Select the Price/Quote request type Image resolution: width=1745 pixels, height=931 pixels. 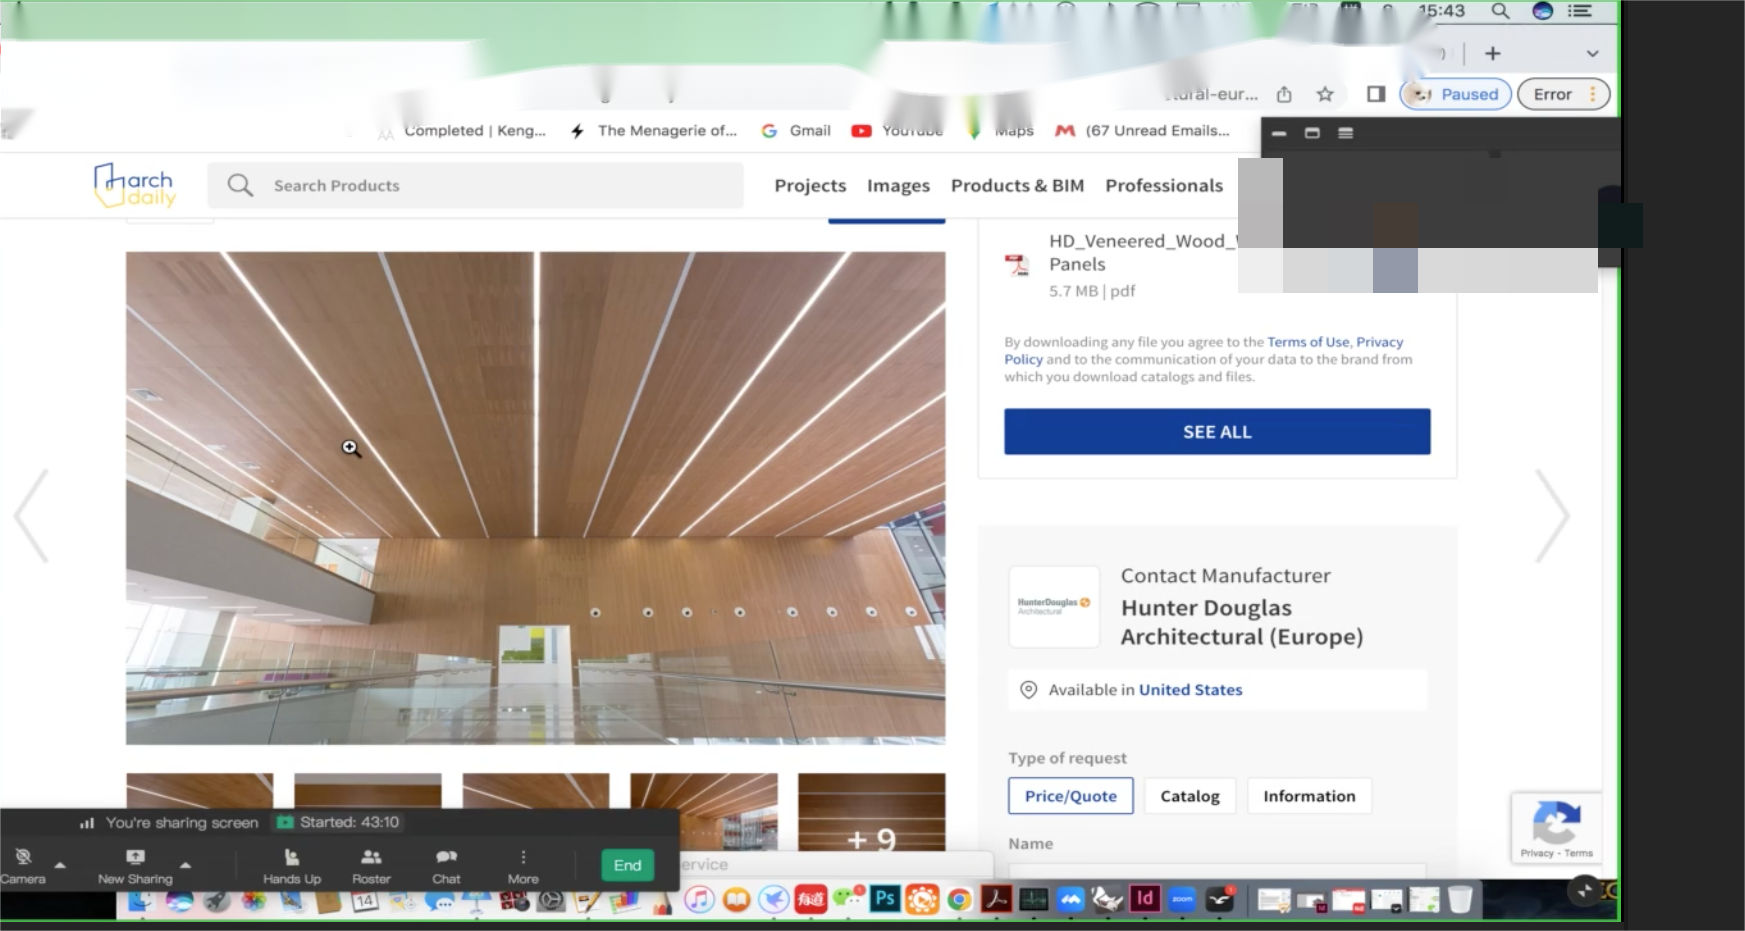[x=1070, y=796]
